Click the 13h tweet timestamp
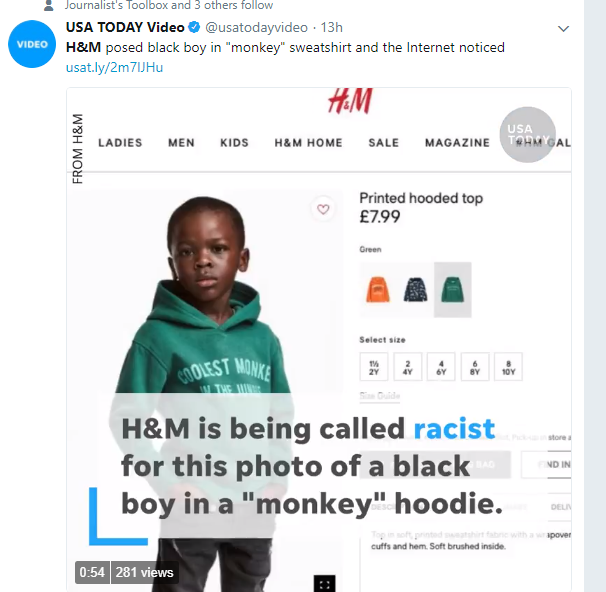The height and width of the screenshot is (592, 606). click(331, 27)
